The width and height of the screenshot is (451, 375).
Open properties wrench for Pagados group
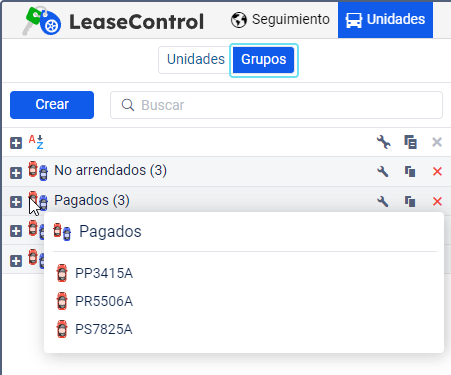pos(383,201)
